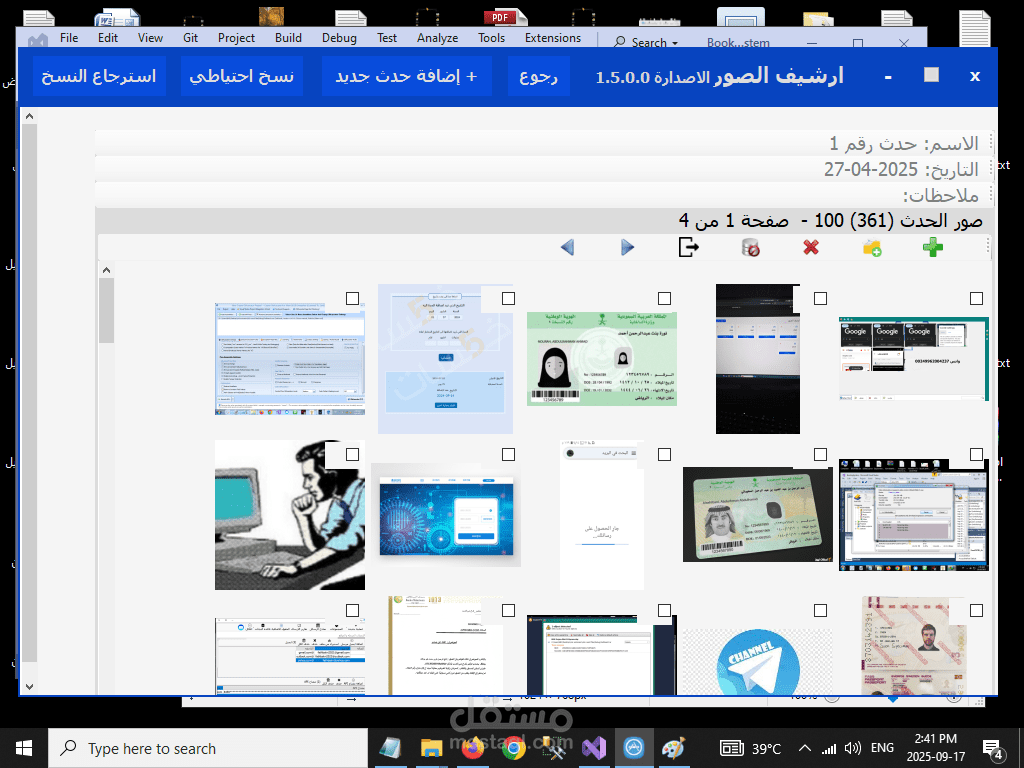Screen dimensions: 1024x768
Task: Go to previous page with left blue arrow
Action: click(567, 248)
